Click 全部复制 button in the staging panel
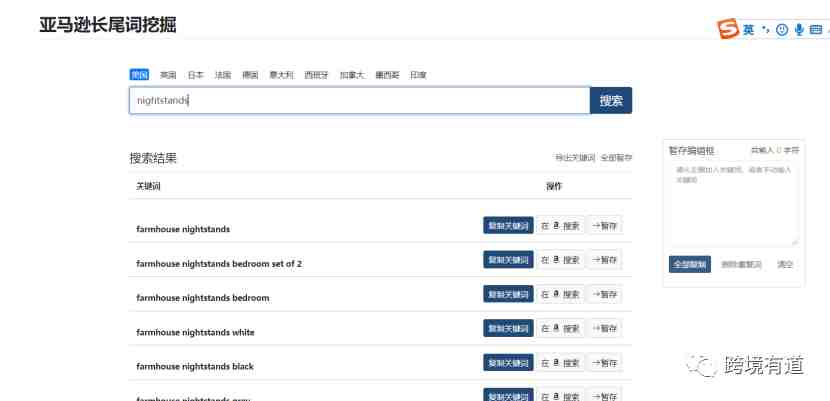 click(690, 265)
